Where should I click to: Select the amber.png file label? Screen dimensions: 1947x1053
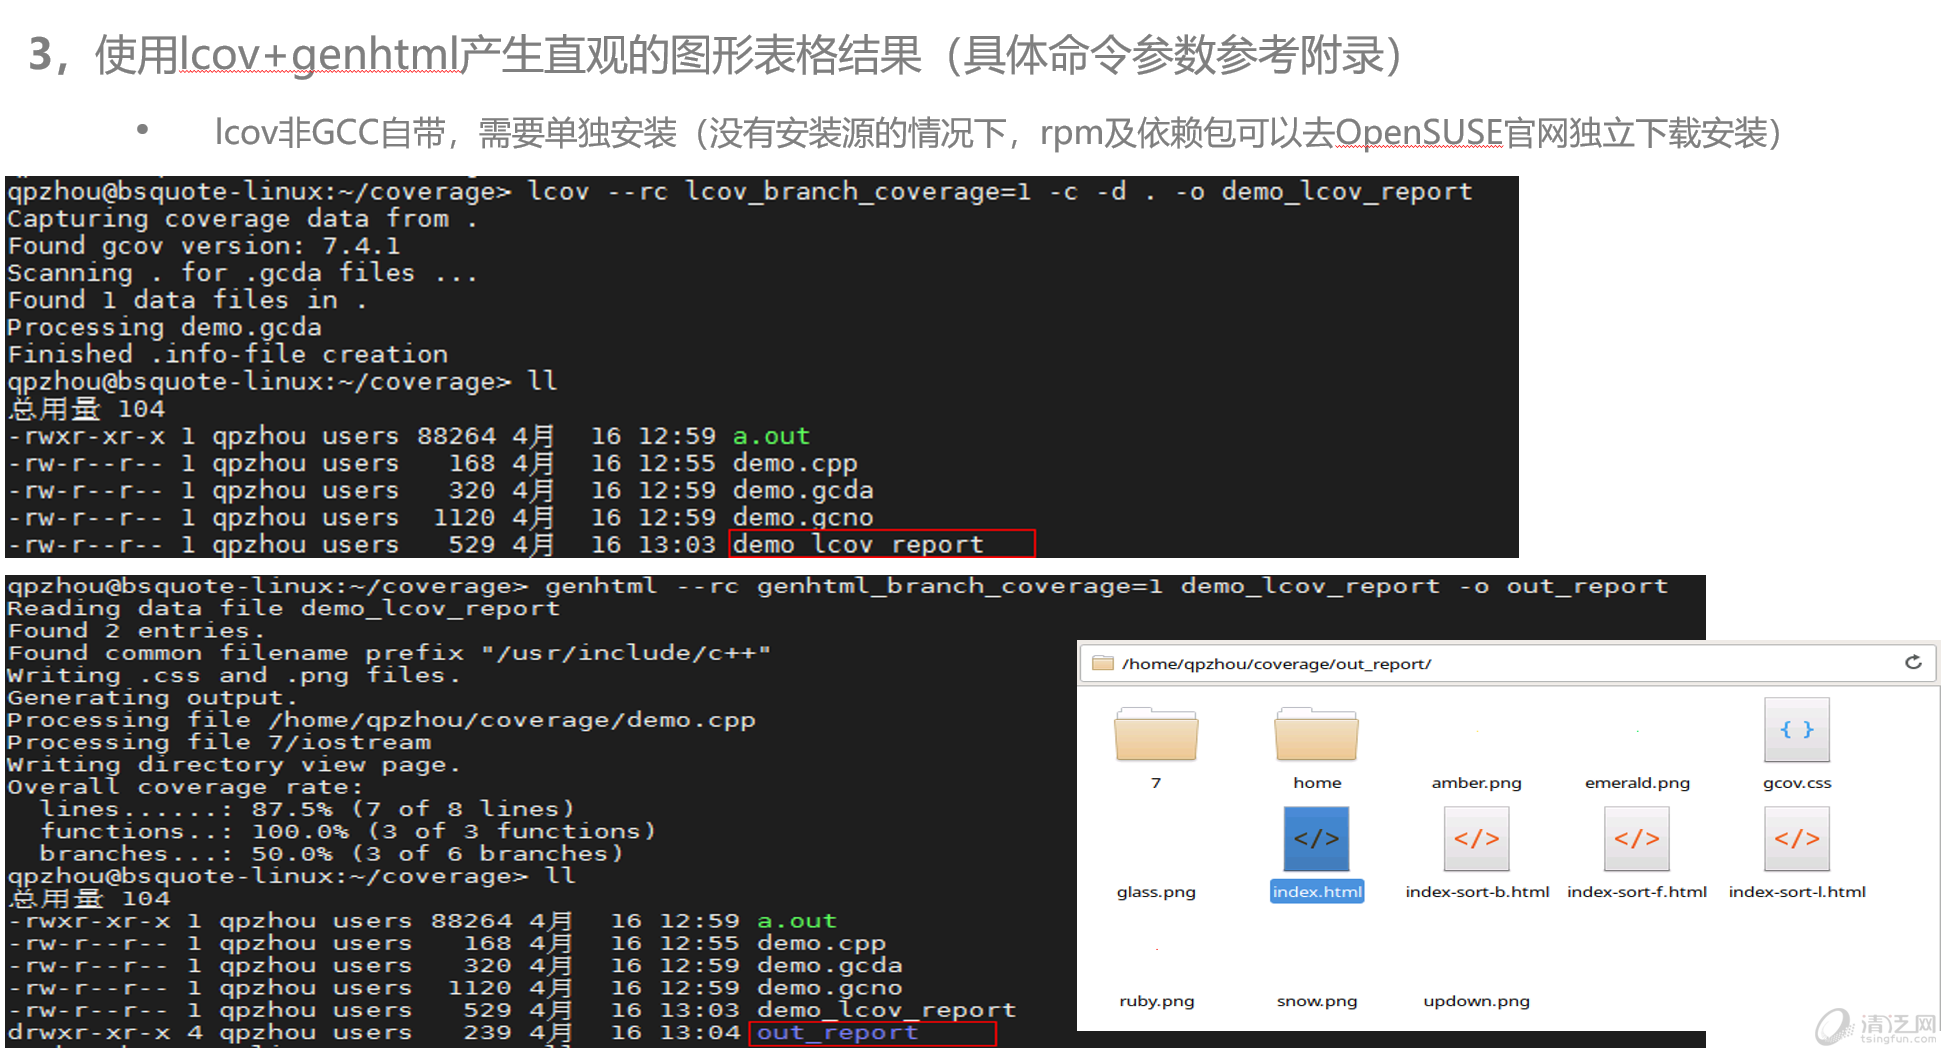pos(1476,783)
